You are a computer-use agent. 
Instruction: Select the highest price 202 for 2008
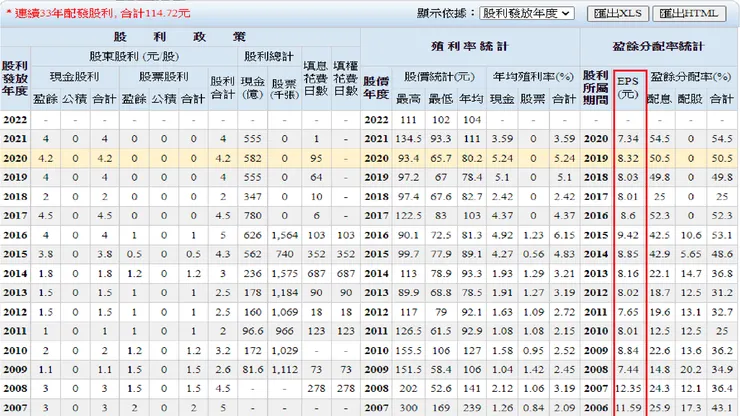tap(408, 389)
